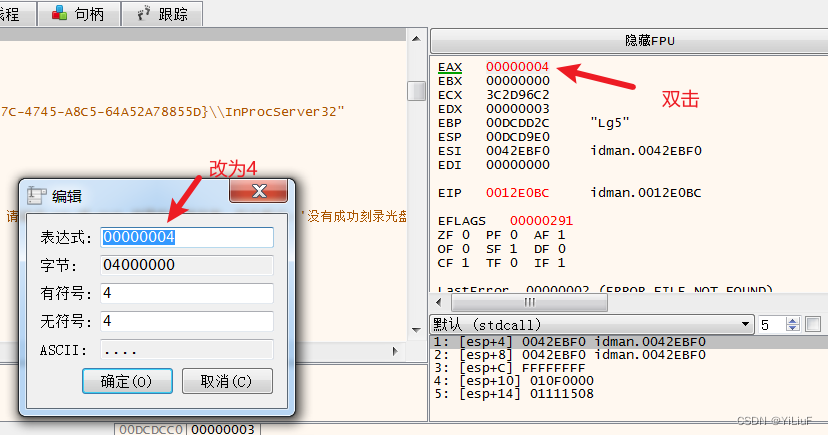828x435 pixels.
Task: Switch to the 句柄 tab
Action: coord(79,14)
